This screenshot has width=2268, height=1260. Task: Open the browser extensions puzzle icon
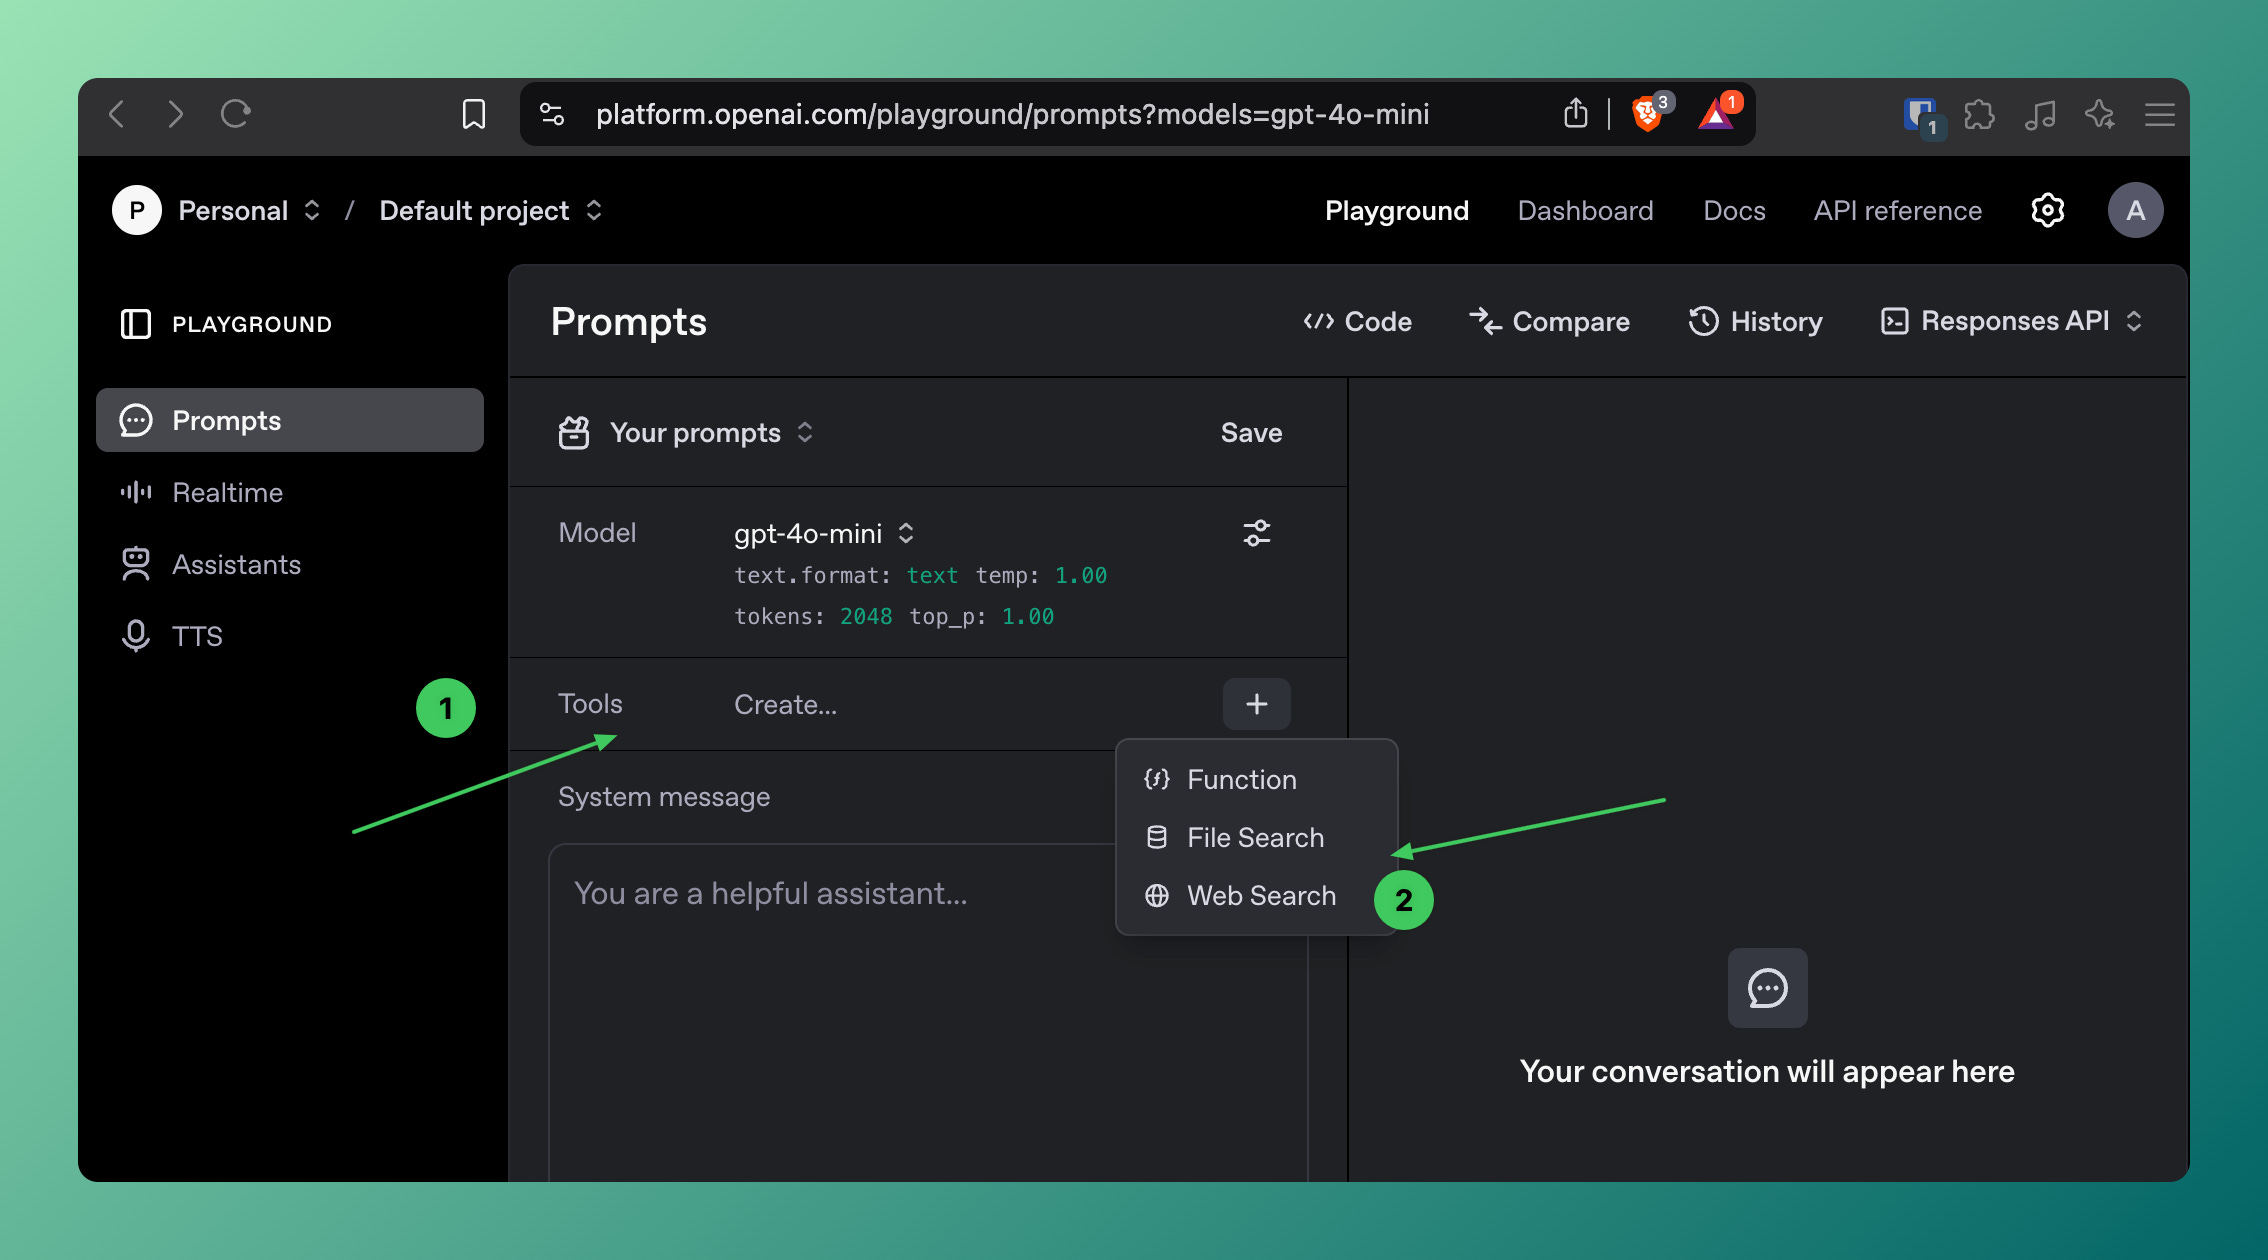1979,115
